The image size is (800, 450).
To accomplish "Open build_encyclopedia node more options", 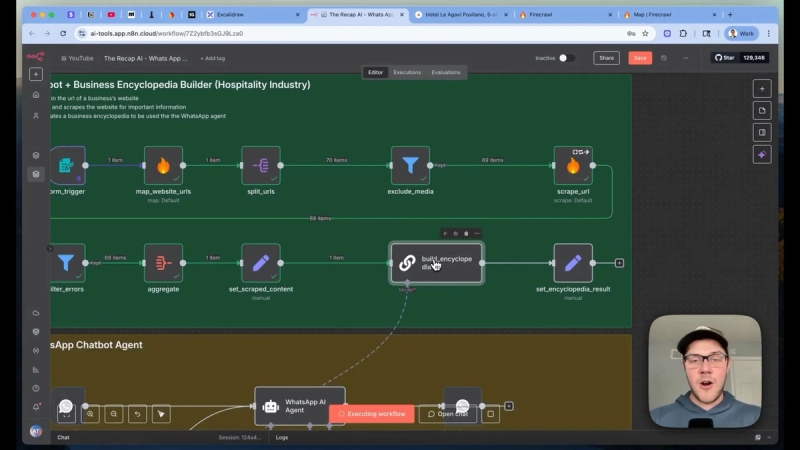I will pos(477,234).
